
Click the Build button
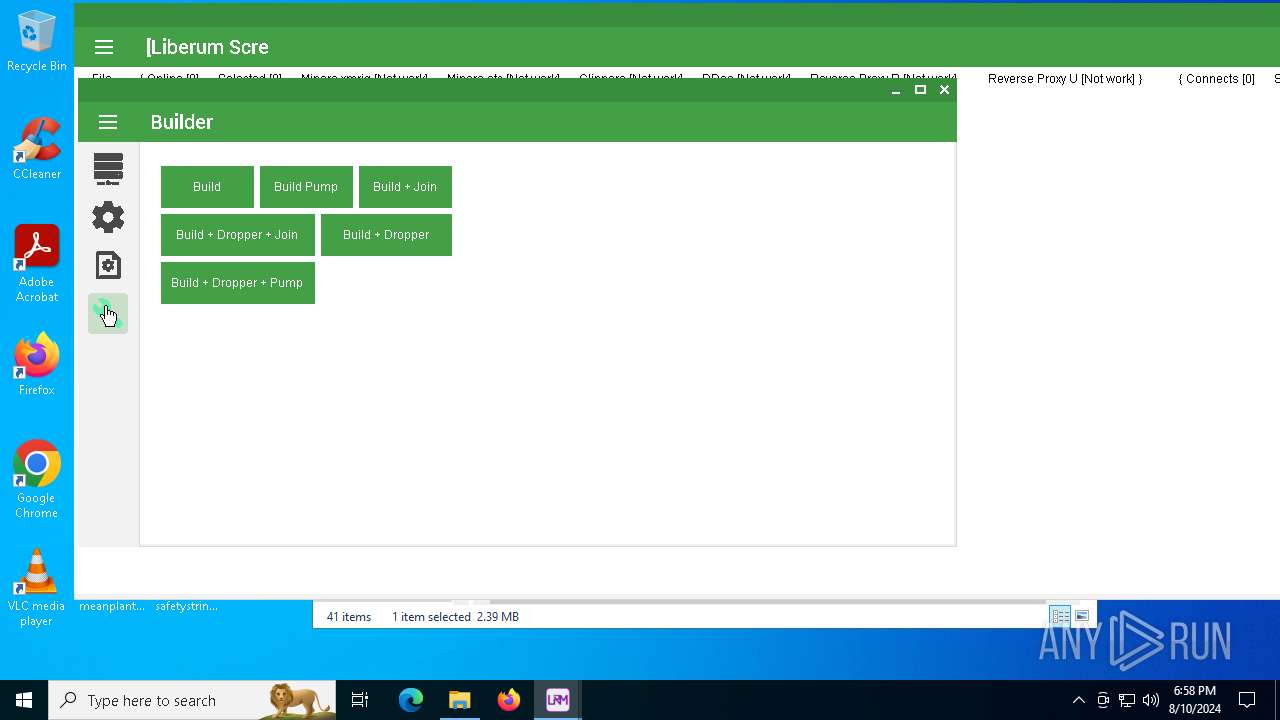pyautogui.click(x=207, y=187)
